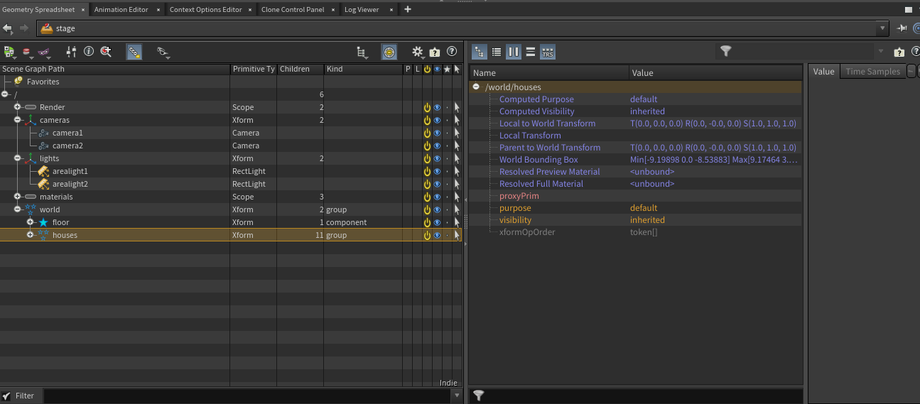The width and height of the screenshot is (920, 404).
Task: Click the TRS display icon in details toolbar
Action: (547, 52)
